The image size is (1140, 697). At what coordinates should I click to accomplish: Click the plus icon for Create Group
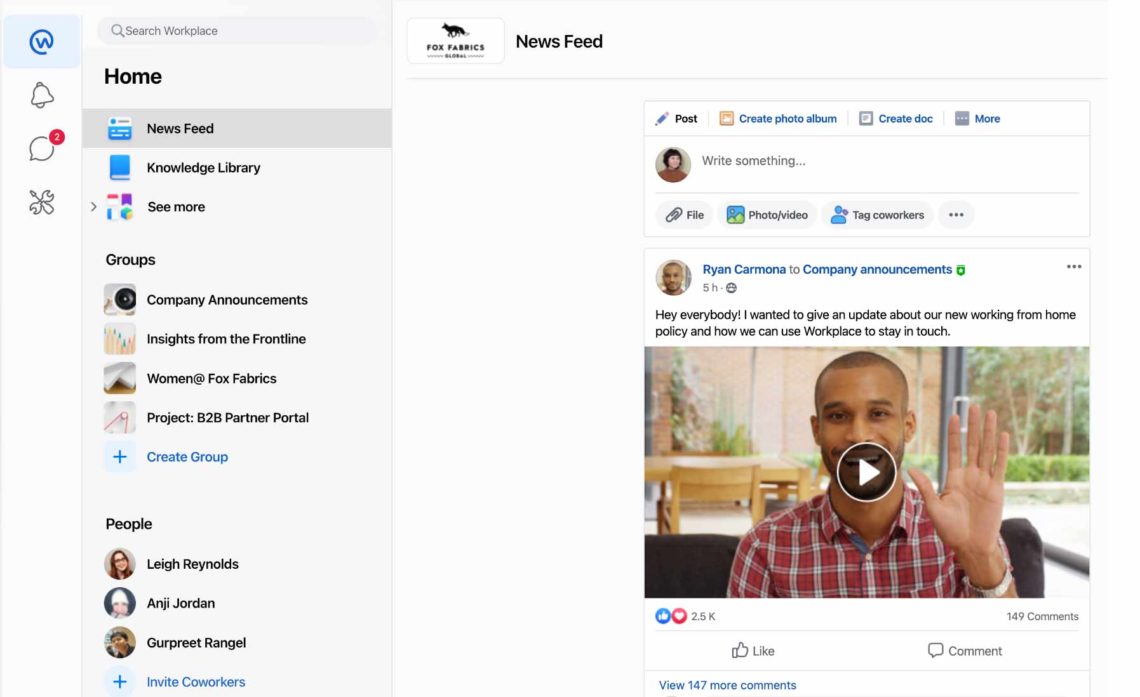[x=120, y=457]
